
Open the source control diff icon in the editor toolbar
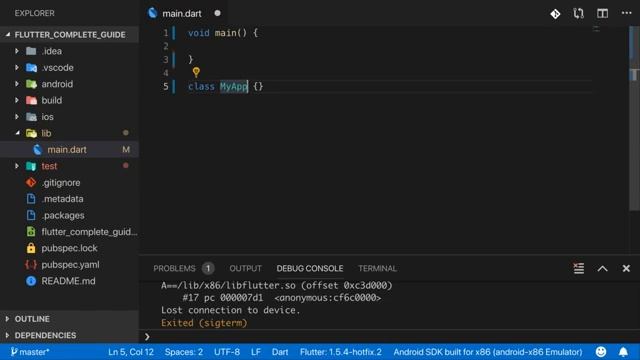[x=555, y=14]
